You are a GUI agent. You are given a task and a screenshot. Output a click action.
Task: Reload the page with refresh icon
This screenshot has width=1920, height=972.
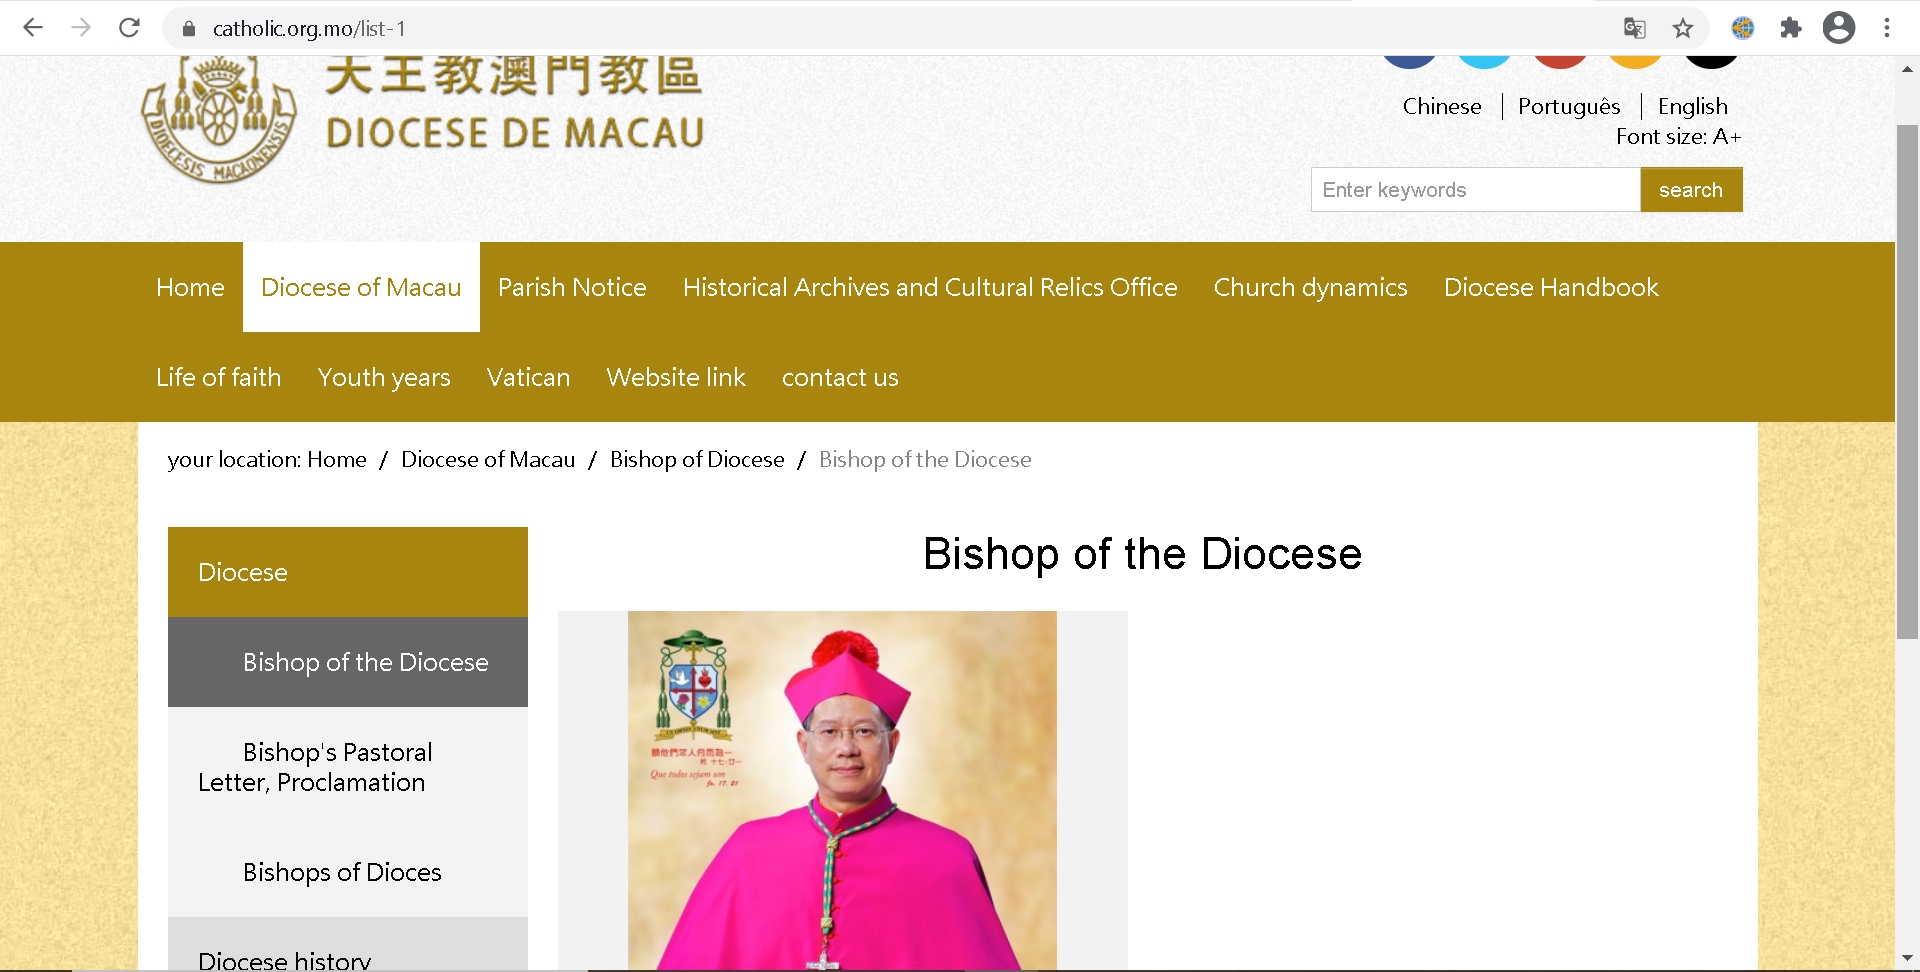click(129, 28)
